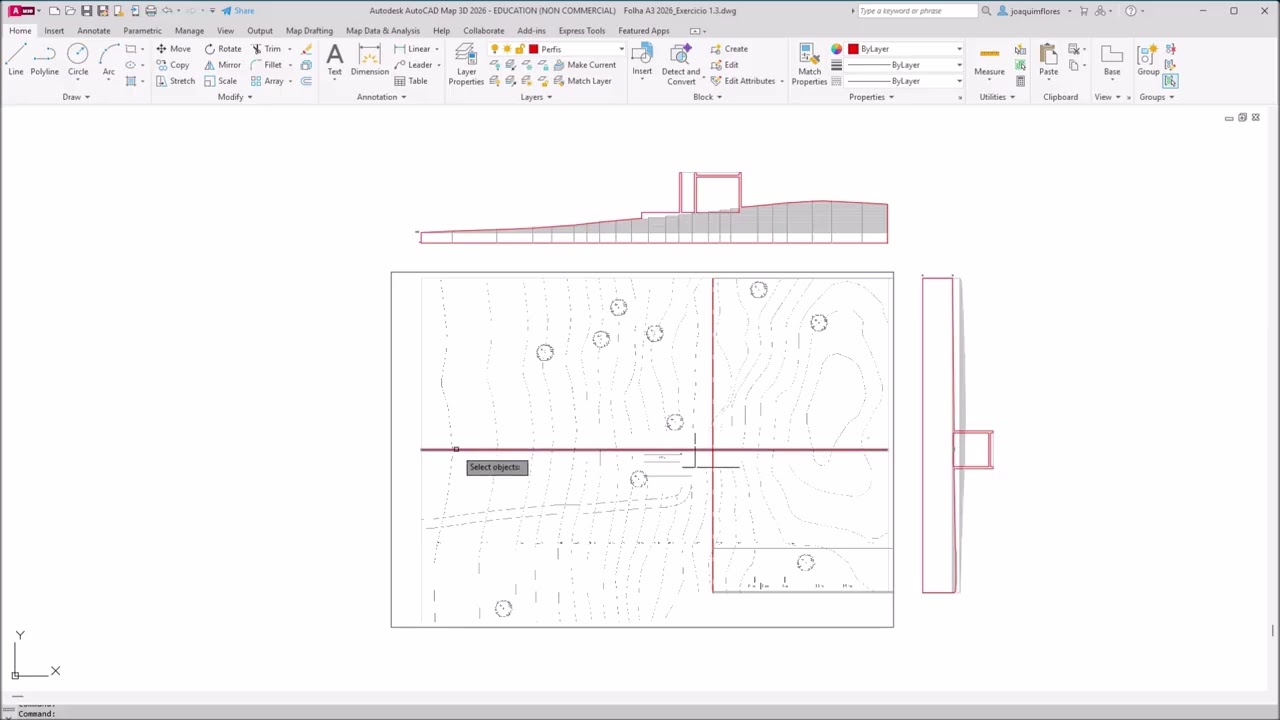Open the Express Tools tab
The height and width of the screenshot is (720, 1280).
point(582,31)
